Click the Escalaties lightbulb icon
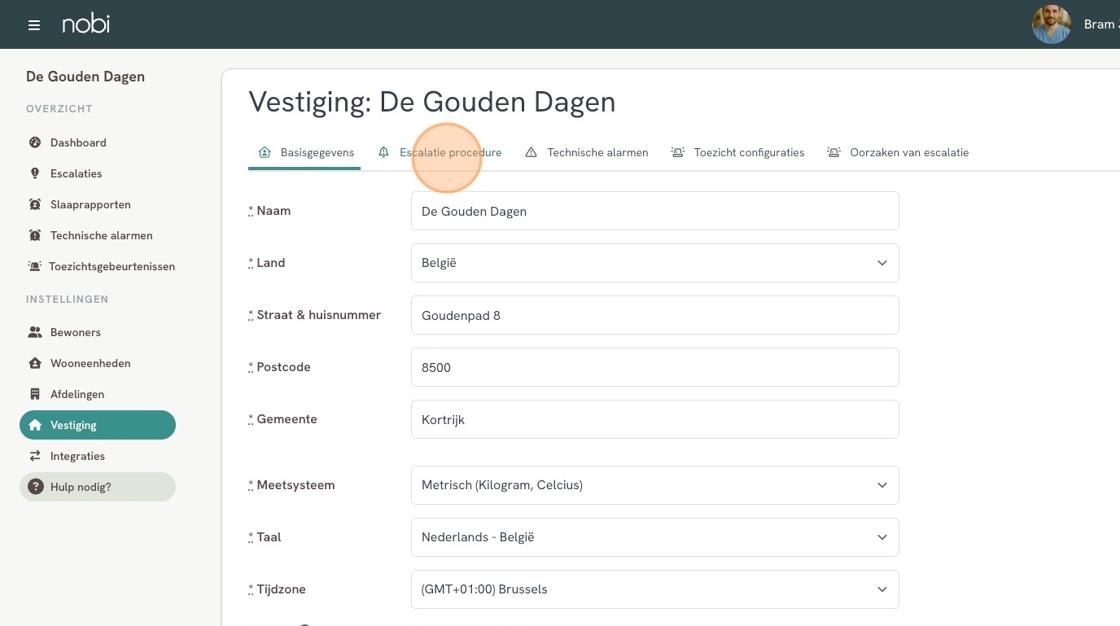Image resolution: width=1120 pixels, height=626 pixels. coord(35,174)
